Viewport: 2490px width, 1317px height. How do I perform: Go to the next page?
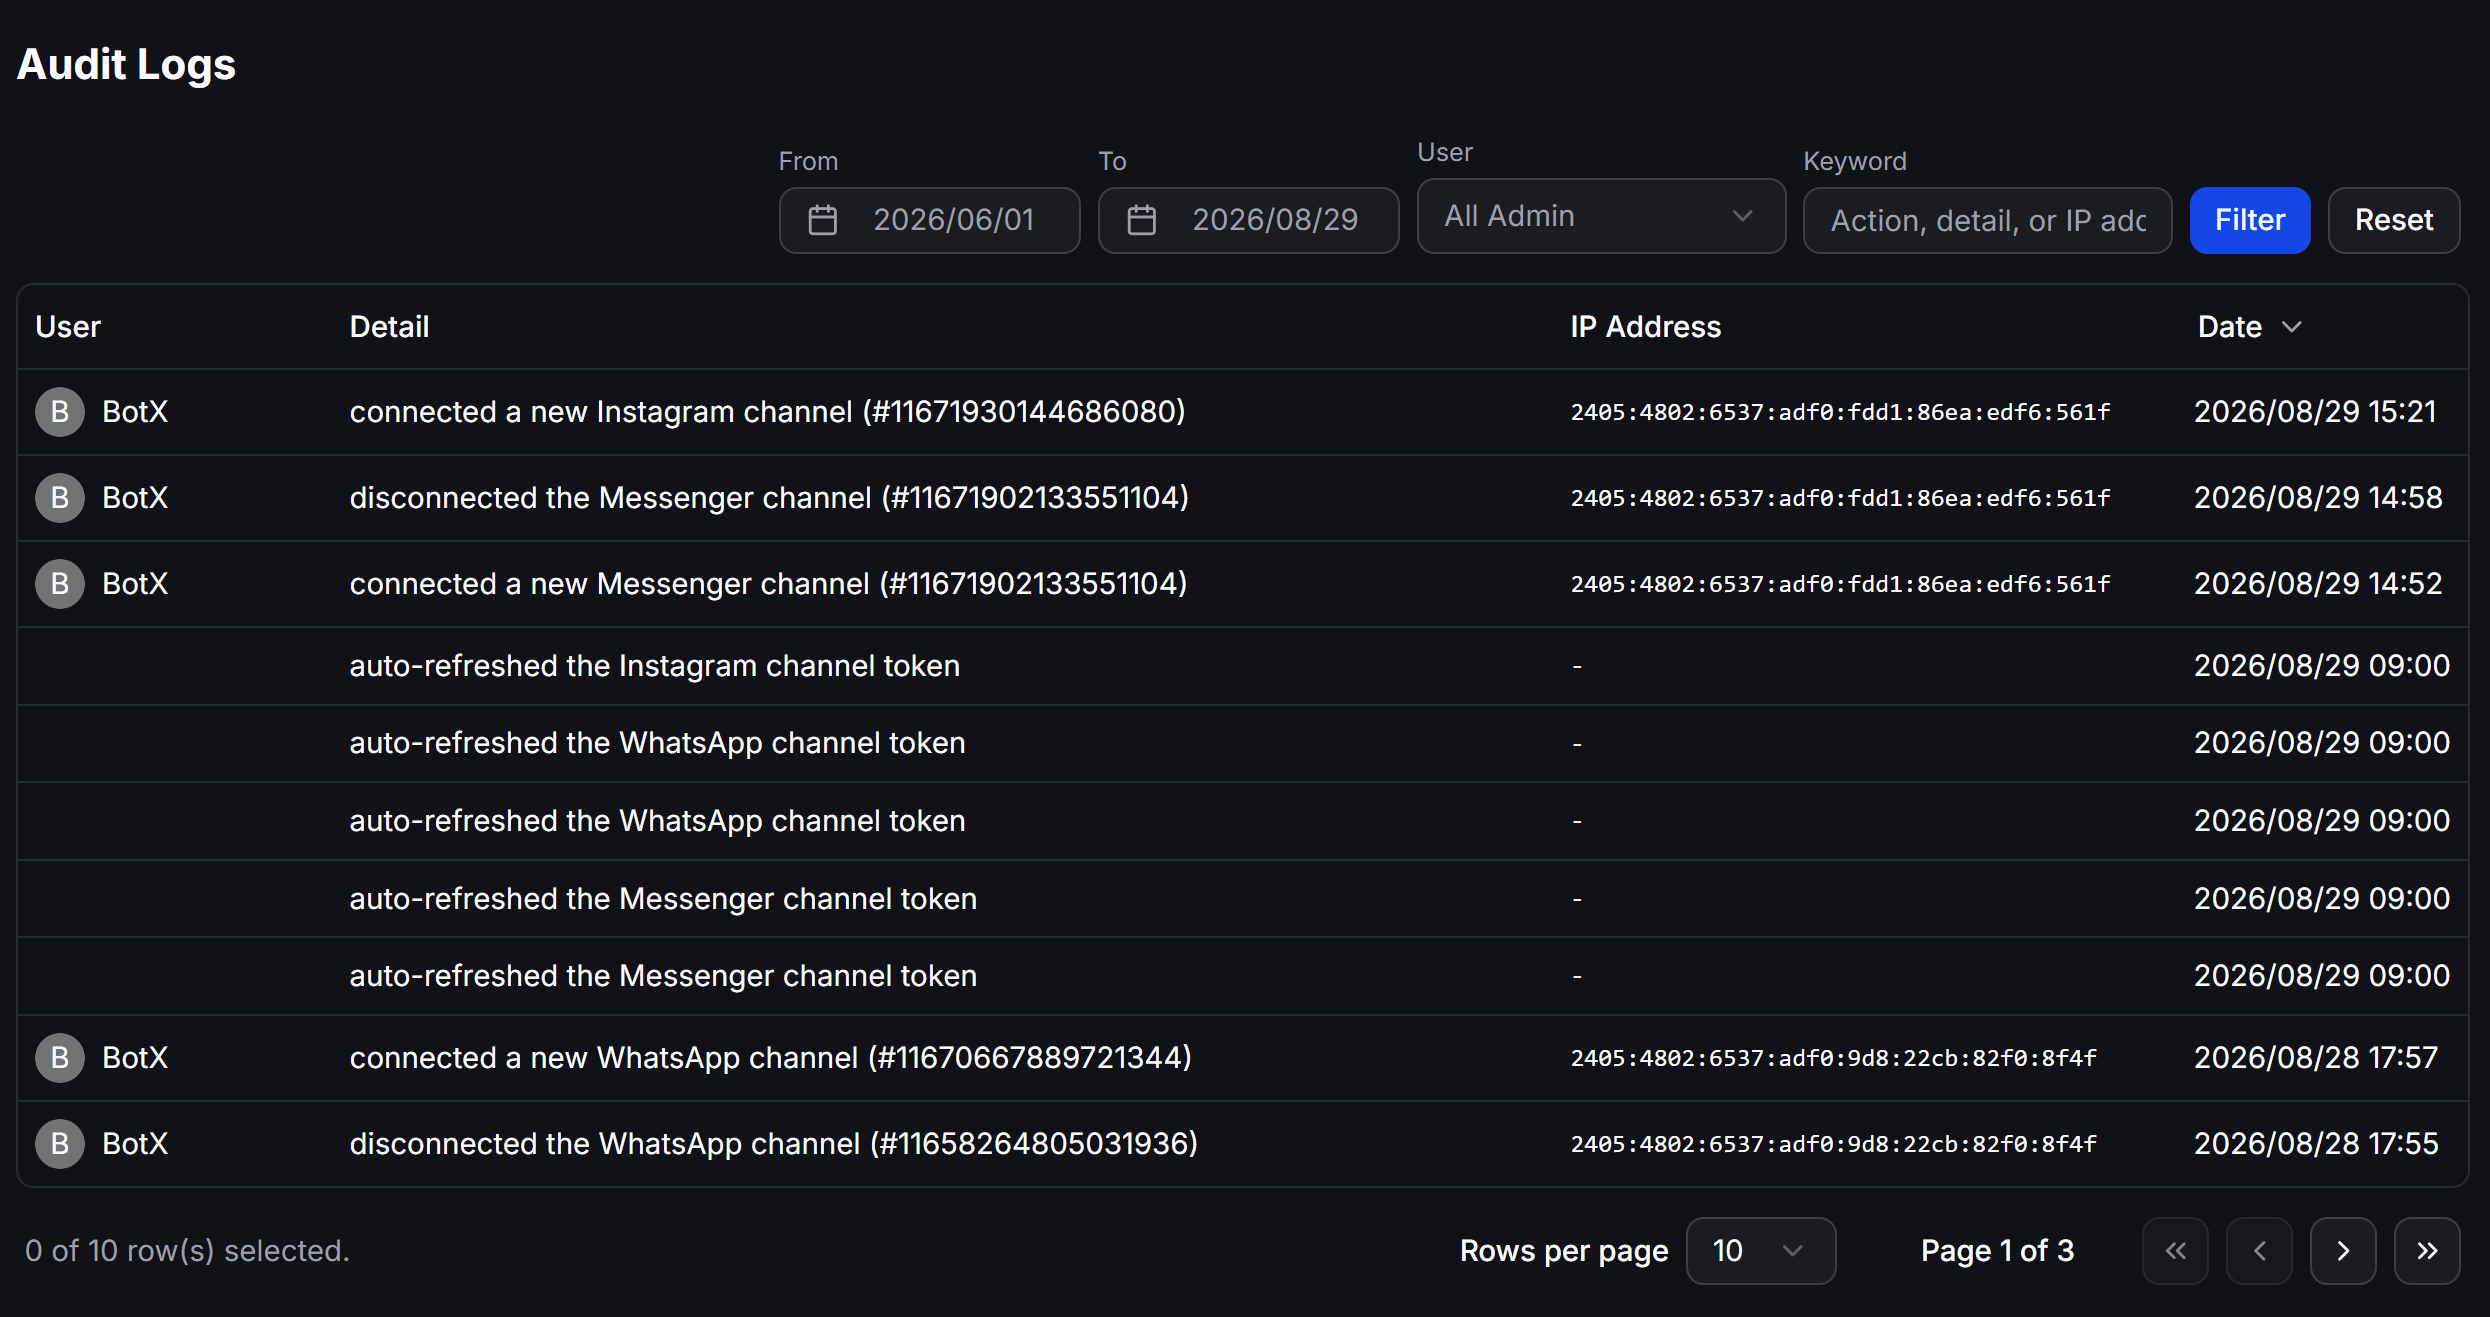click(2343, 1250)
